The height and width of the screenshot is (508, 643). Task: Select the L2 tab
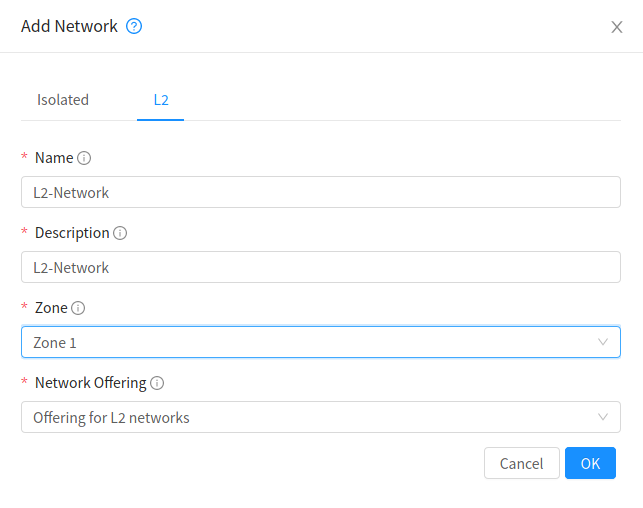point(160,100)
